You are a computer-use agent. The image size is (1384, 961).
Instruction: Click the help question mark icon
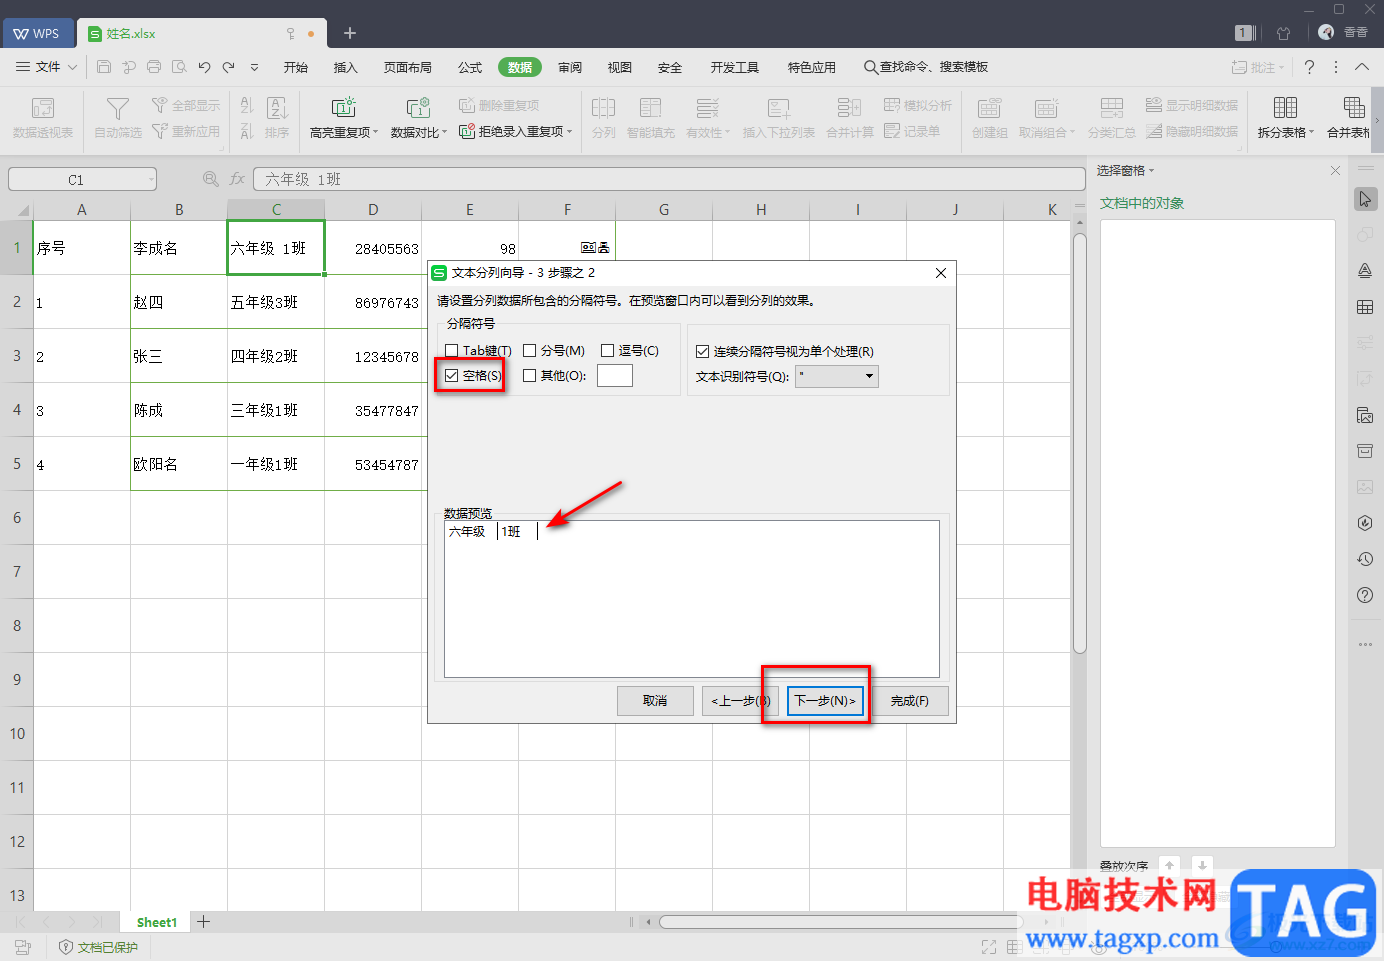[1309, 67]
